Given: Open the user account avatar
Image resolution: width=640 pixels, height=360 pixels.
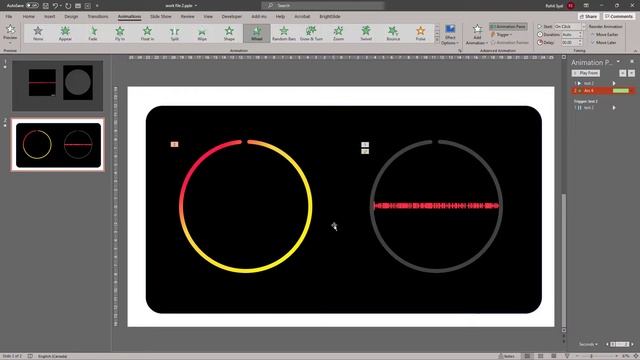Looking at the screenshot, I should coord(571,6).
